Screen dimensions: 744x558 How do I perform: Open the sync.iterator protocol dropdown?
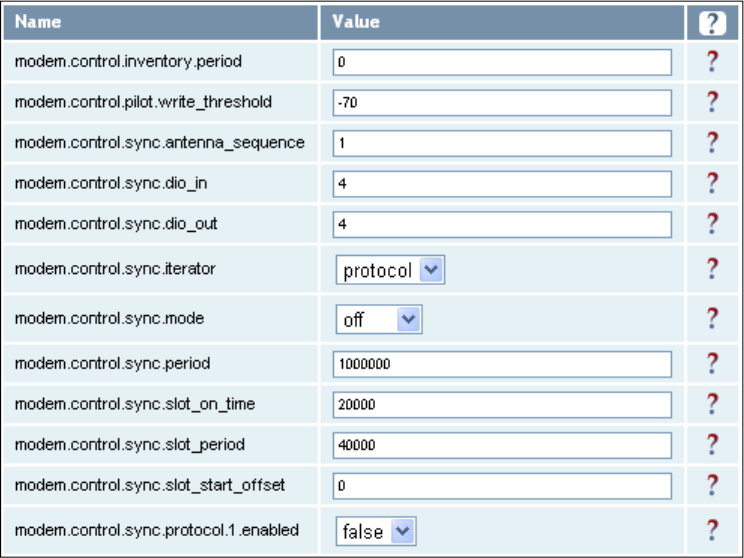pos(390,270)
